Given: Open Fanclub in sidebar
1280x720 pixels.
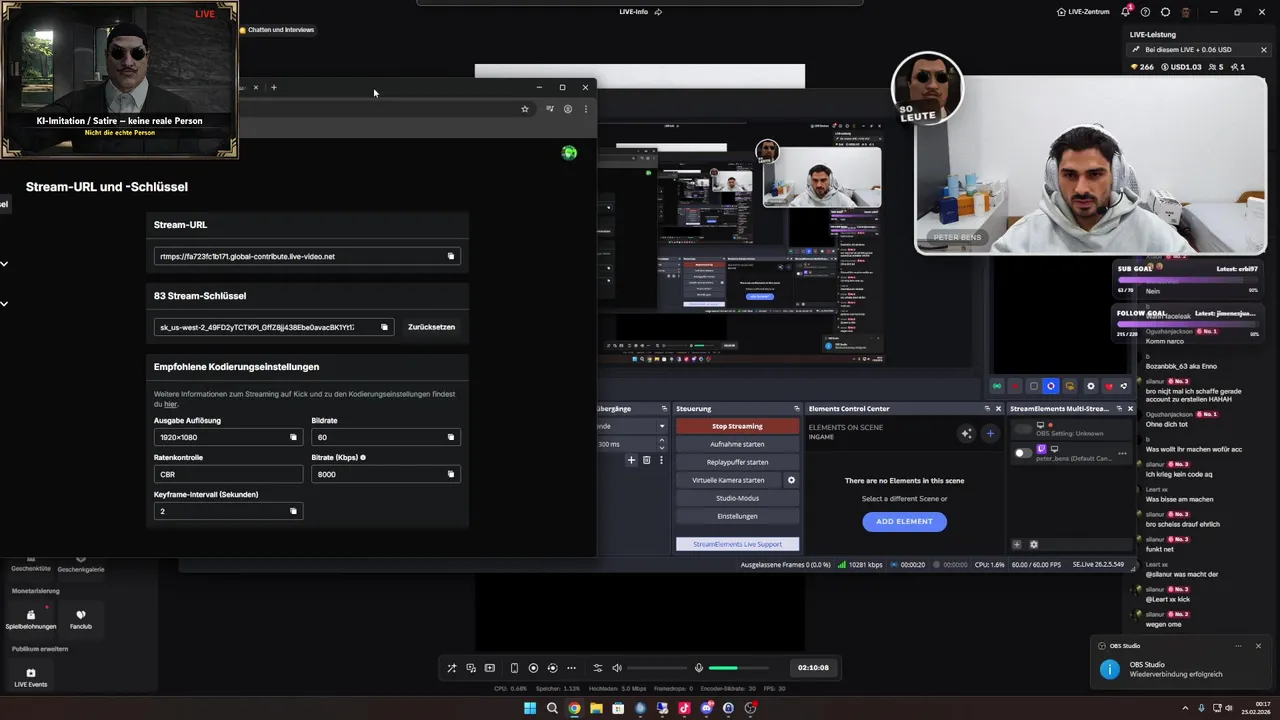Looking at the screenshot, I should 81,620.
